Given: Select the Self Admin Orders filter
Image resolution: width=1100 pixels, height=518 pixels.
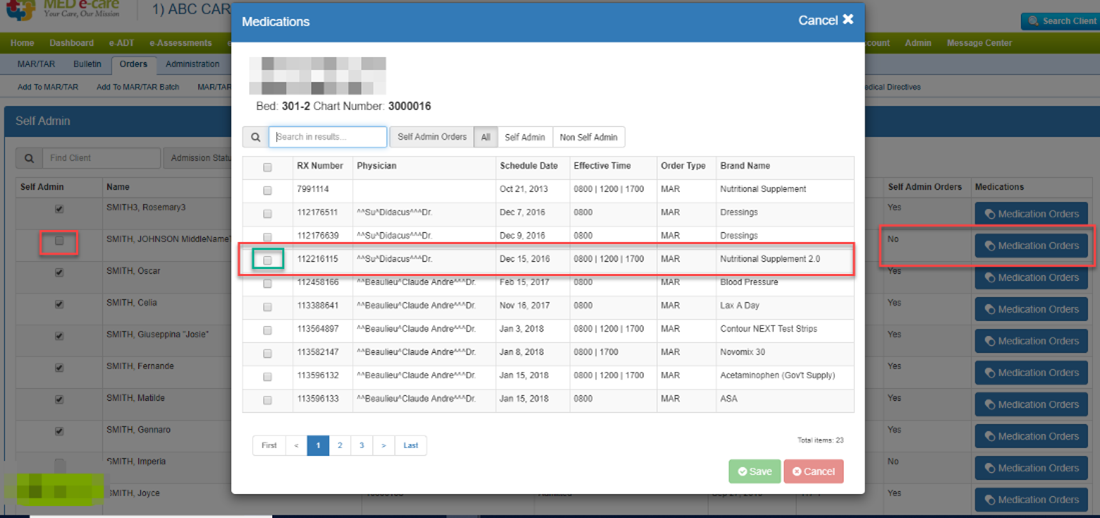Looking at the screenshot, I should (x=432, y=137).
